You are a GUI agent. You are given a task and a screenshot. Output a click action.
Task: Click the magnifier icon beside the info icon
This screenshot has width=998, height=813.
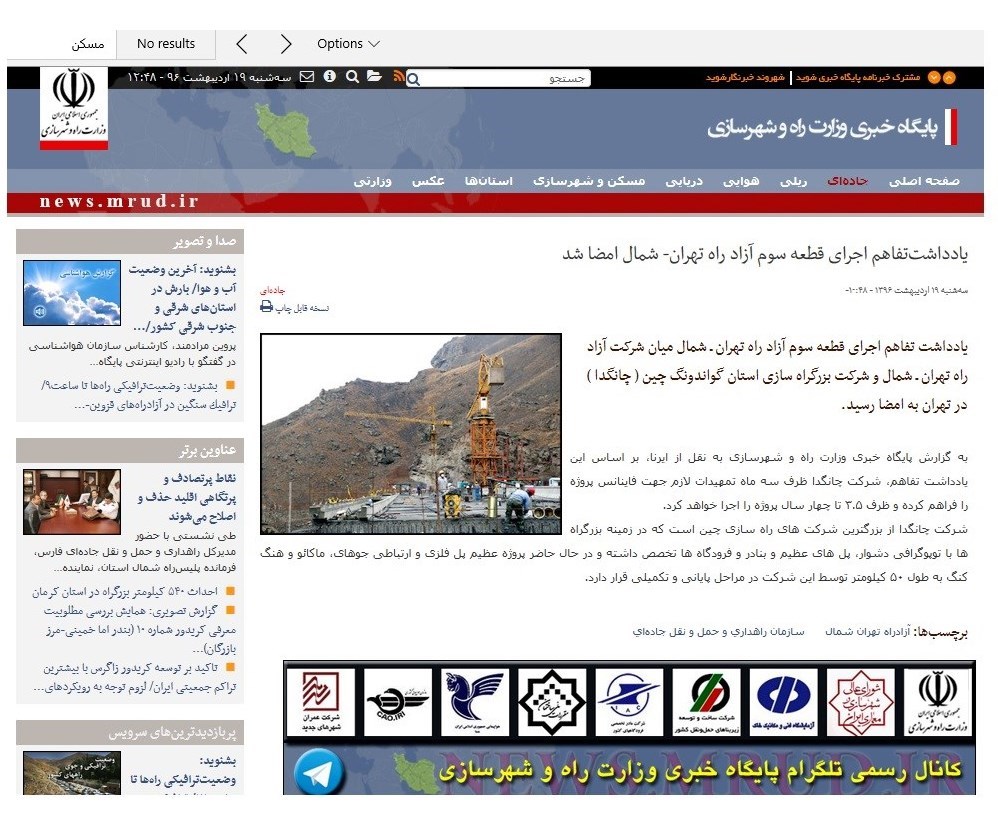coord(352,77)
